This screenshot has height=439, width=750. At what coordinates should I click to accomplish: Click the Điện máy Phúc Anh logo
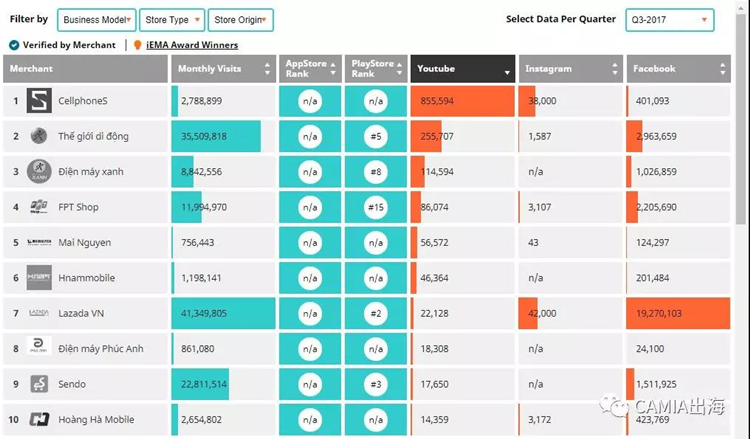pyautogui.click(x=39, y=346)
